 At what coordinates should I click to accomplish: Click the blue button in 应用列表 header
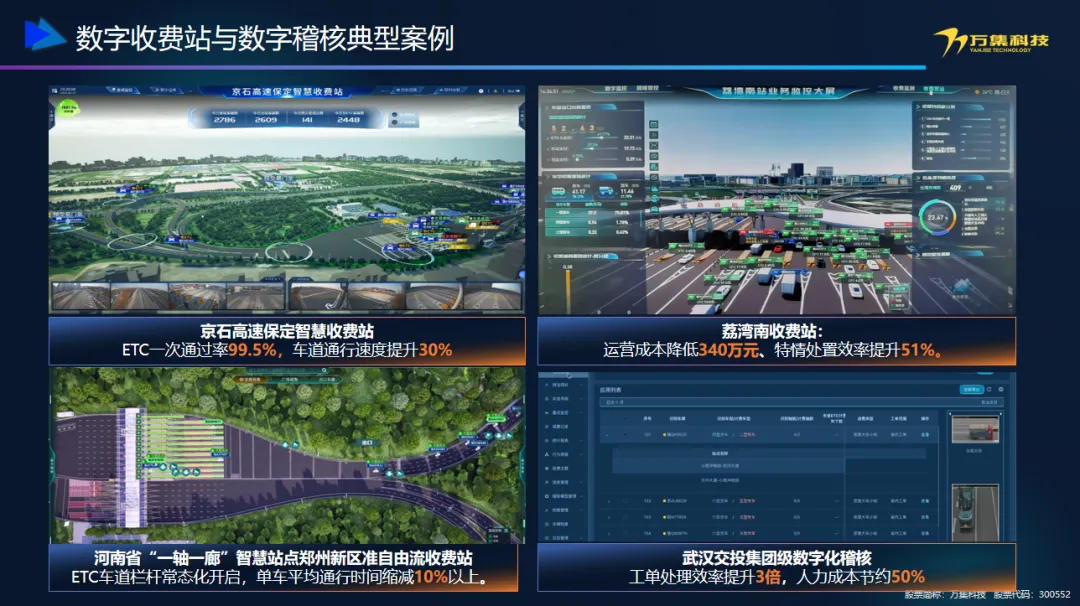click(971, 389)
